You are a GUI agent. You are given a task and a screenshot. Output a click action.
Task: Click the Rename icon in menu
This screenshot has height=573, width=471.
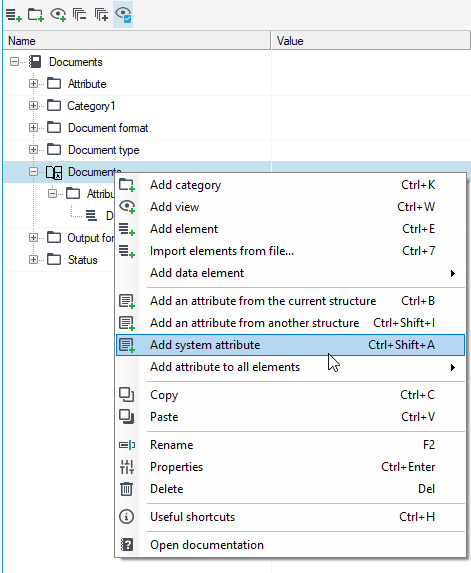click(127, 445)
